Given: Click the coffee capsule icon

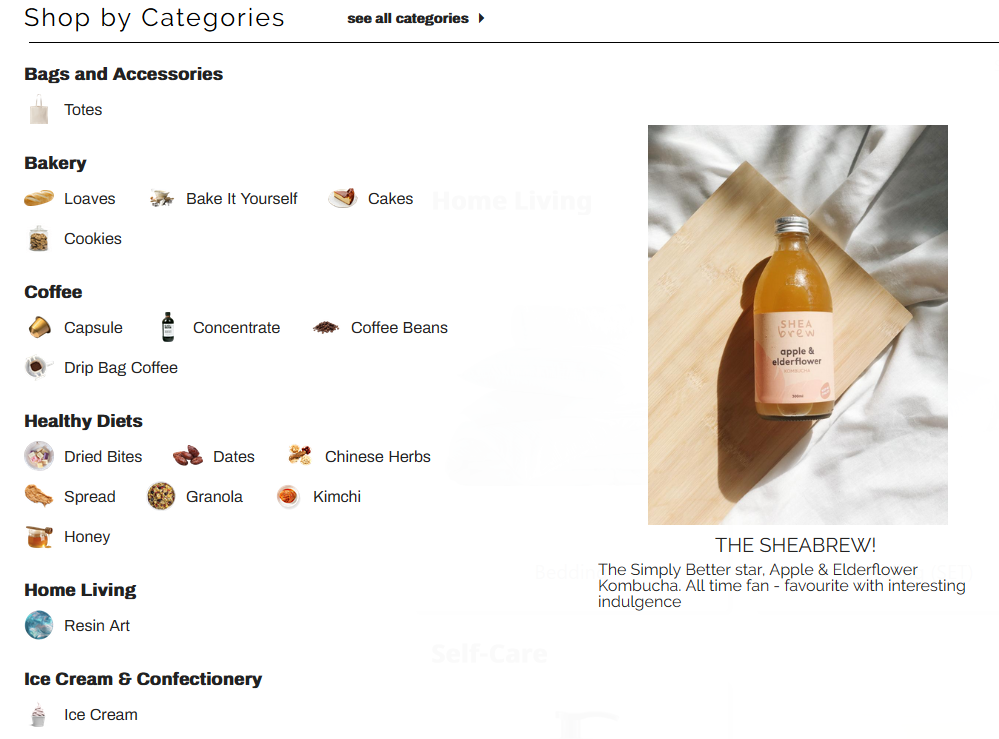Looking at the screenshot, I should pos(40,327).
